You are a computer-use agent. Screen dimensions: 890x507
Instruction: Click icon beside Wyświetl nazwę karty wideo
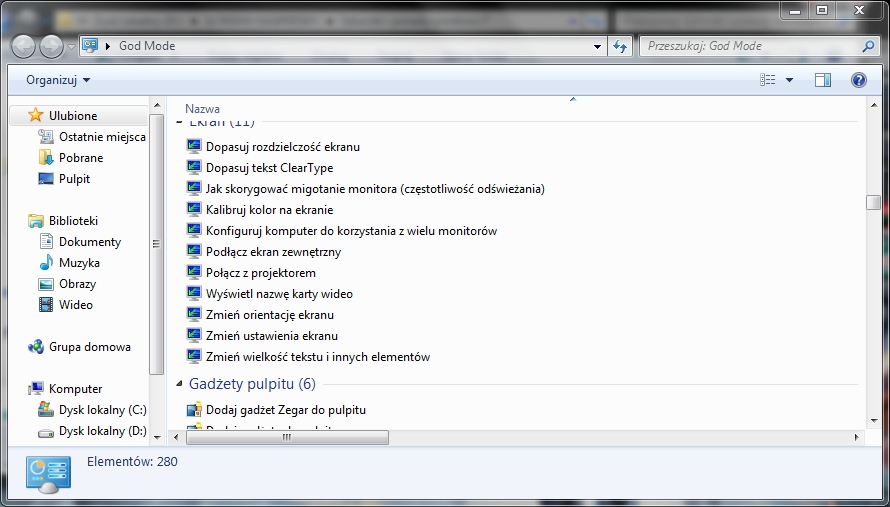point(194,294)
